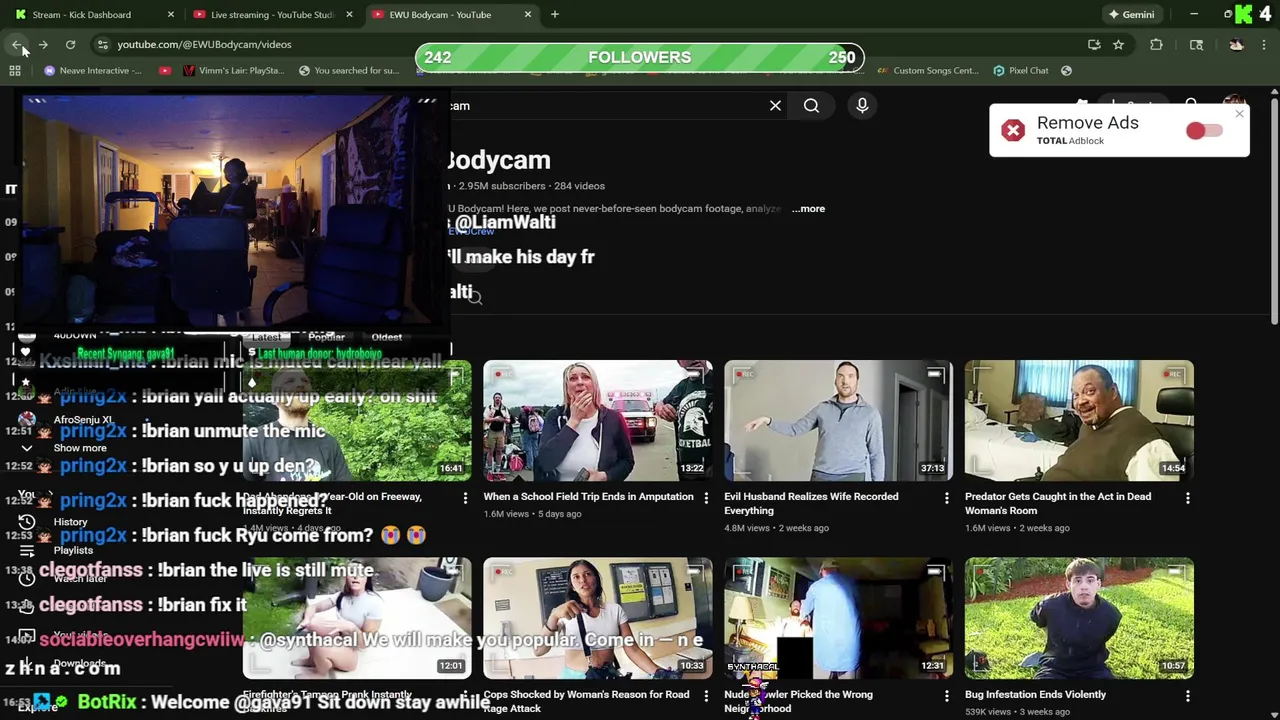Viewport: 1280px width, 720px height.
Task: Open 'Bug Infestation Ends Violently' title
Action: (x=1035, y=694)
